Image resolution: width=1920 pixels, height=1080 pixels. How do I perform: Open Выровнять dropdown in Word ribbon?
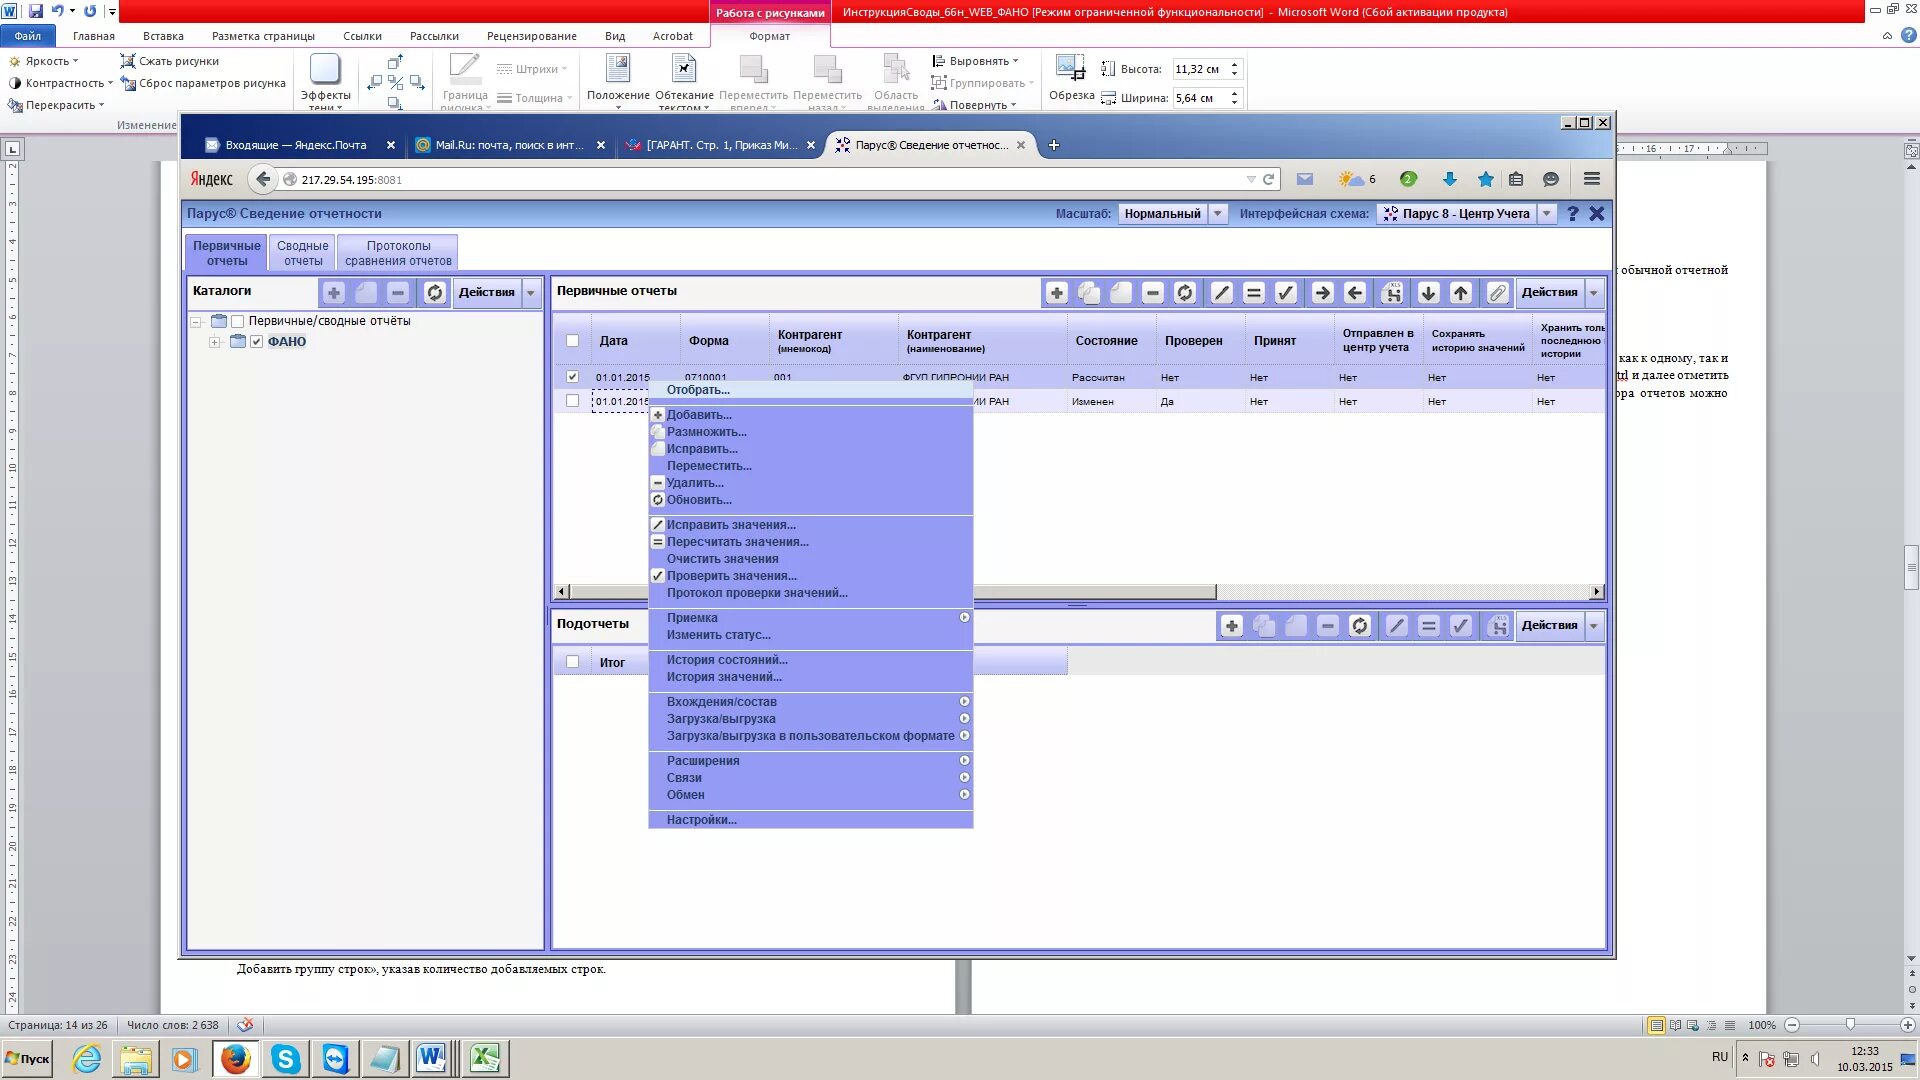point(975,61)
